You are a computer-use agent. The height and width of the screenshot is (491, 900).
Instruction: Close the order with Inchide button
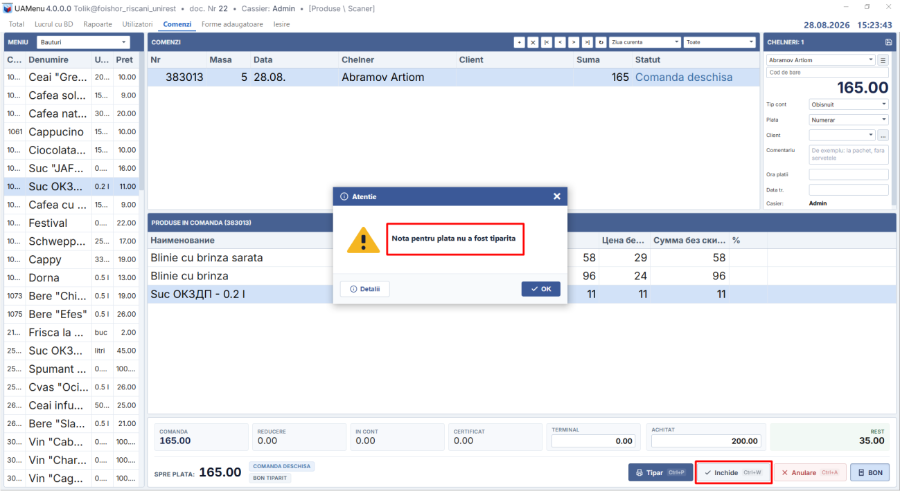[x=733, y=472]
